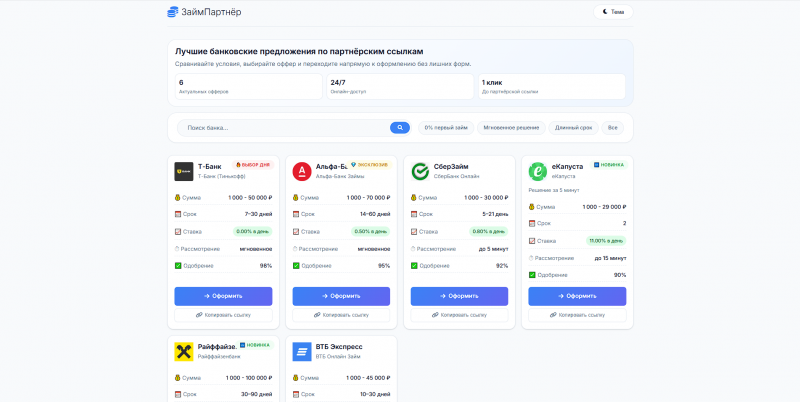Click the eКапуста green logo
The height and width of the screenshot is (402, 800).
[x=538, y=171]
